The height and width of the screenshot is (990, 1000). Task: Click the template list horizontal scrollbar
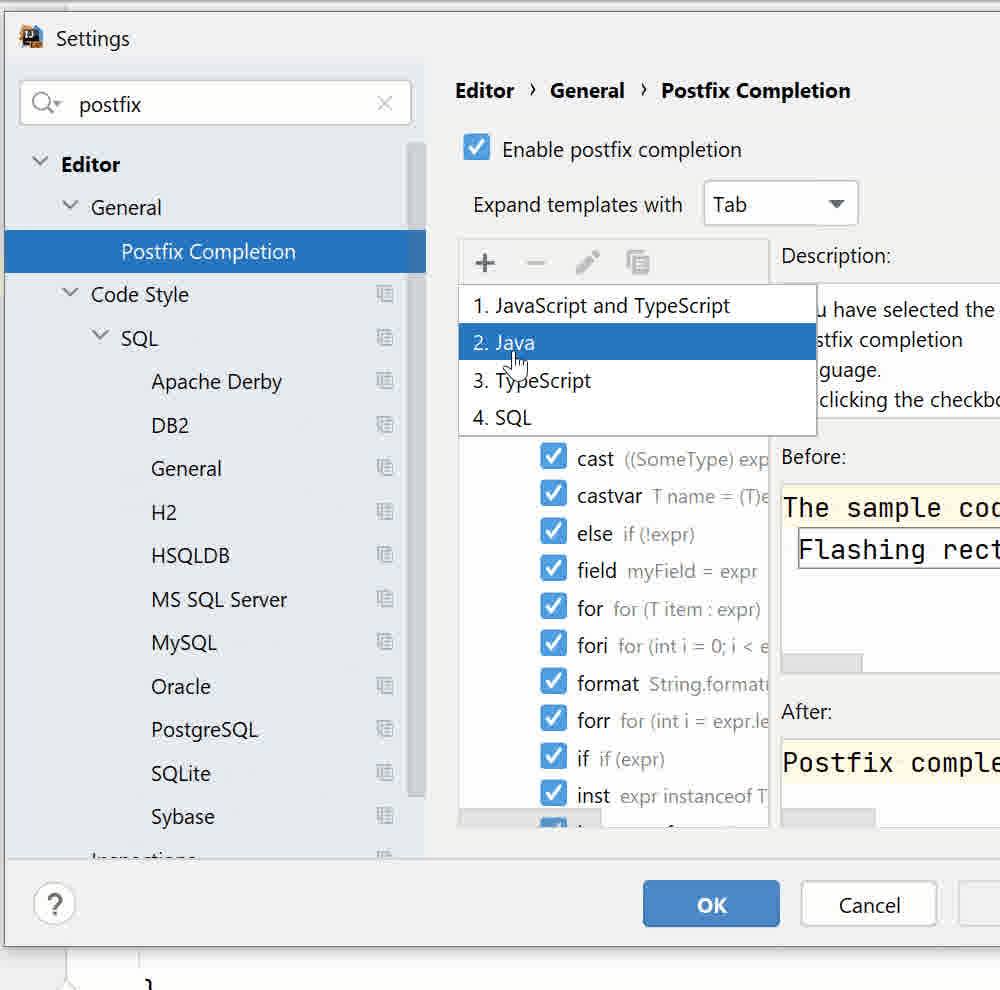(531, 818)
